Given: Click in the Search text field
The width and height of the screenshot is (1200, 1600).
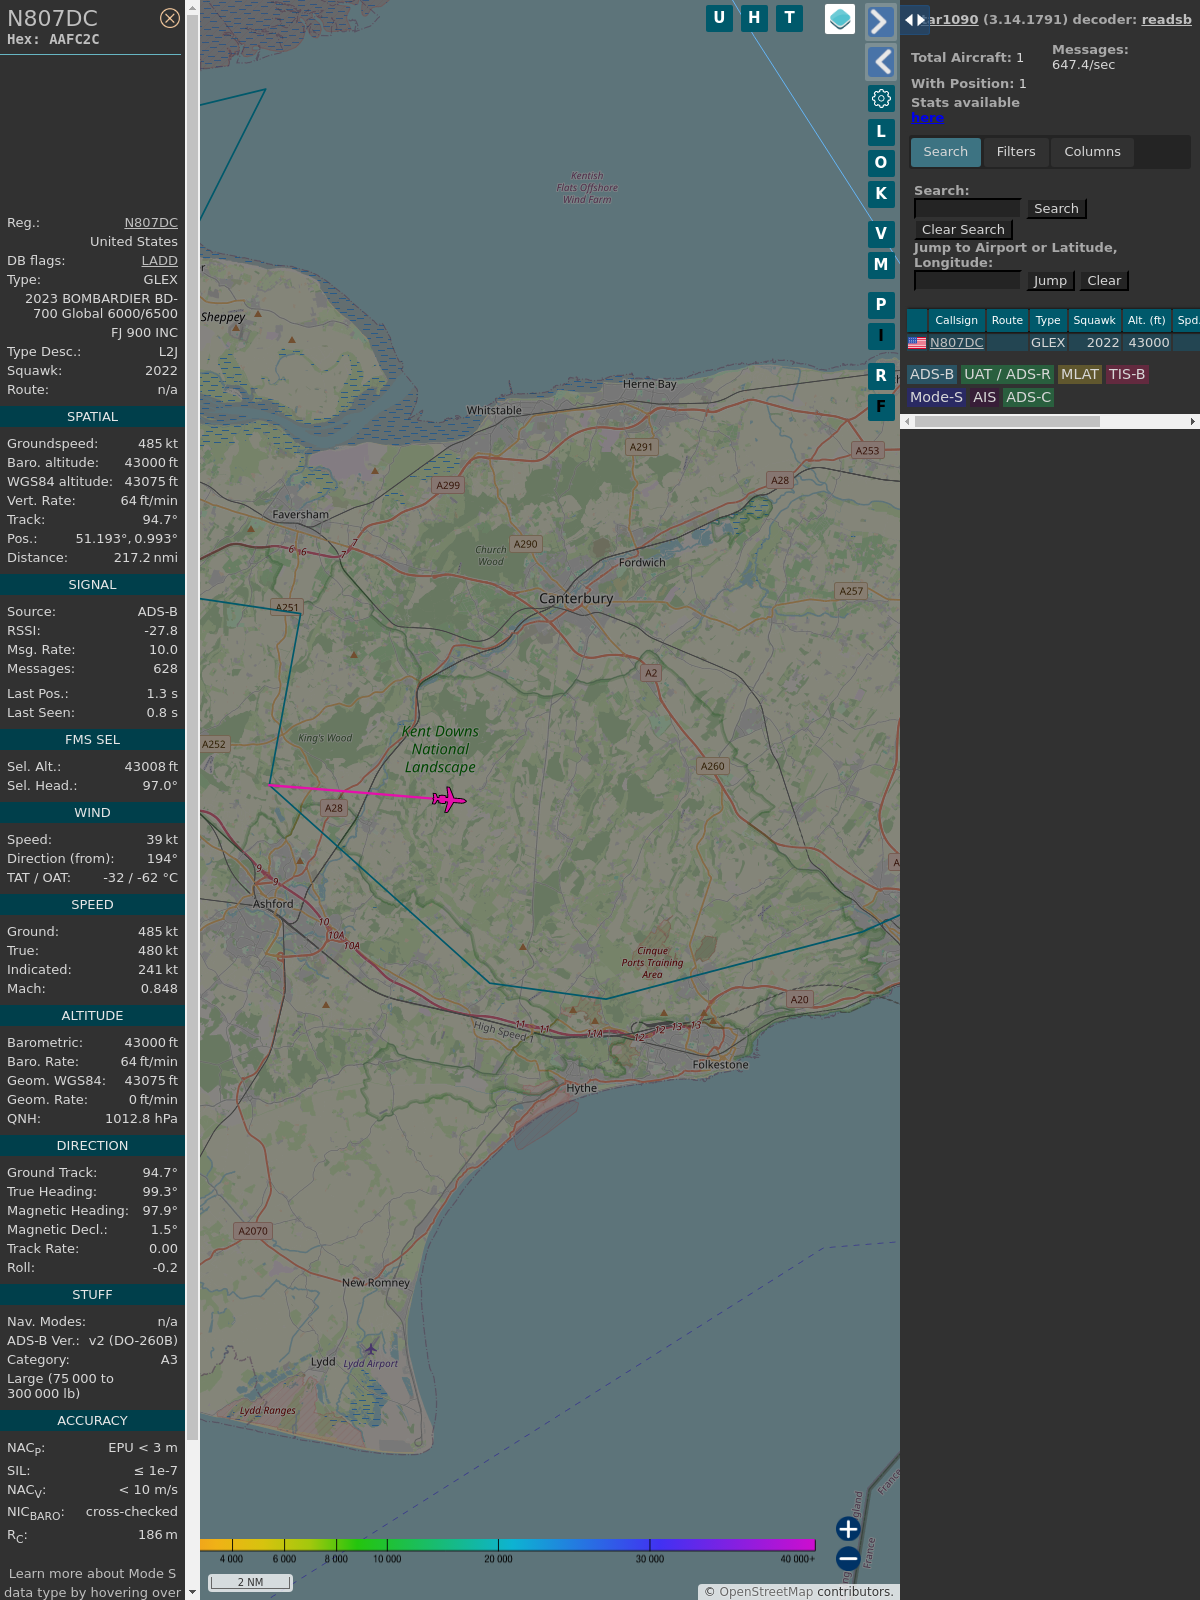Looking at the screenshot, I should (967, 209).
